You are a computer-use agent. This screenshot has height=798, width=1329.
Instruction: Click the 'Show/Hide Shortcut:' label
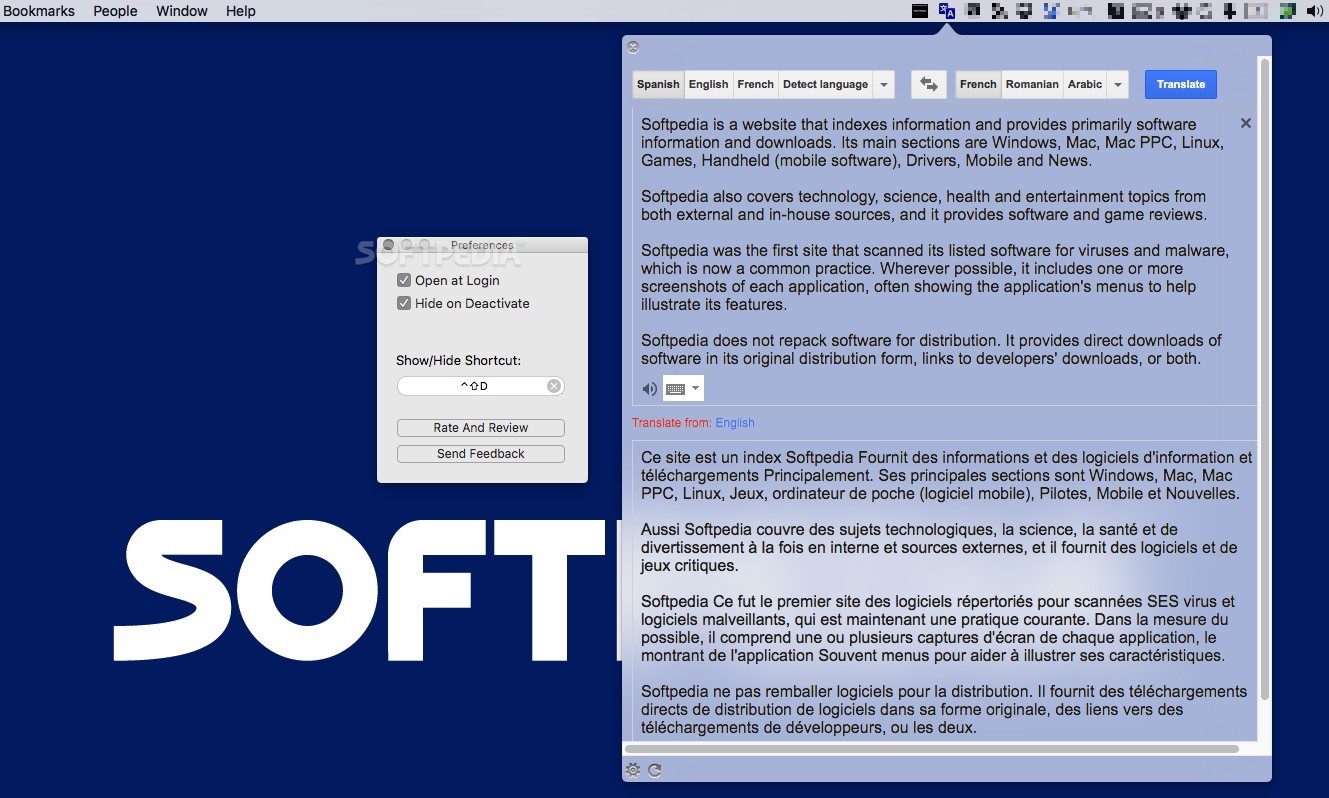coord(459,360)
